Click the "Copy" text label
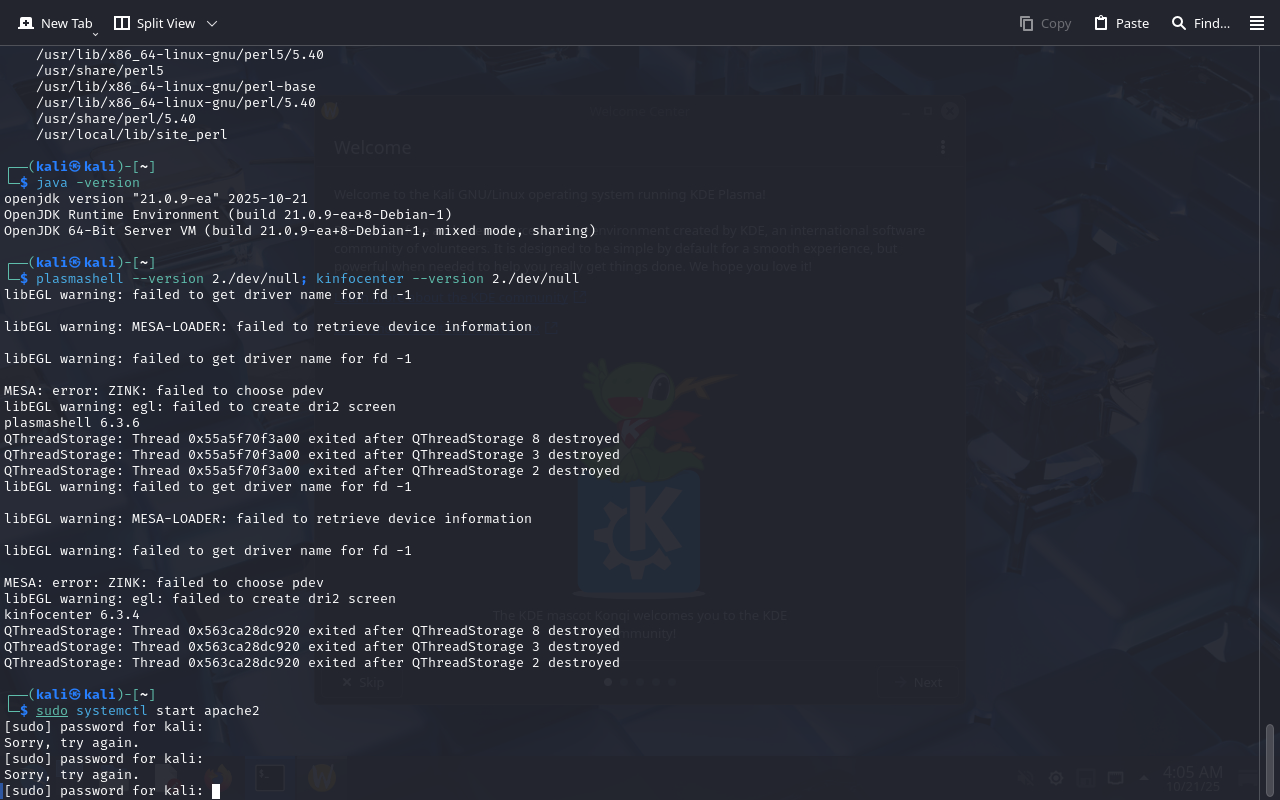This screenshot has width=1280, height=800. click(1056, 23)
